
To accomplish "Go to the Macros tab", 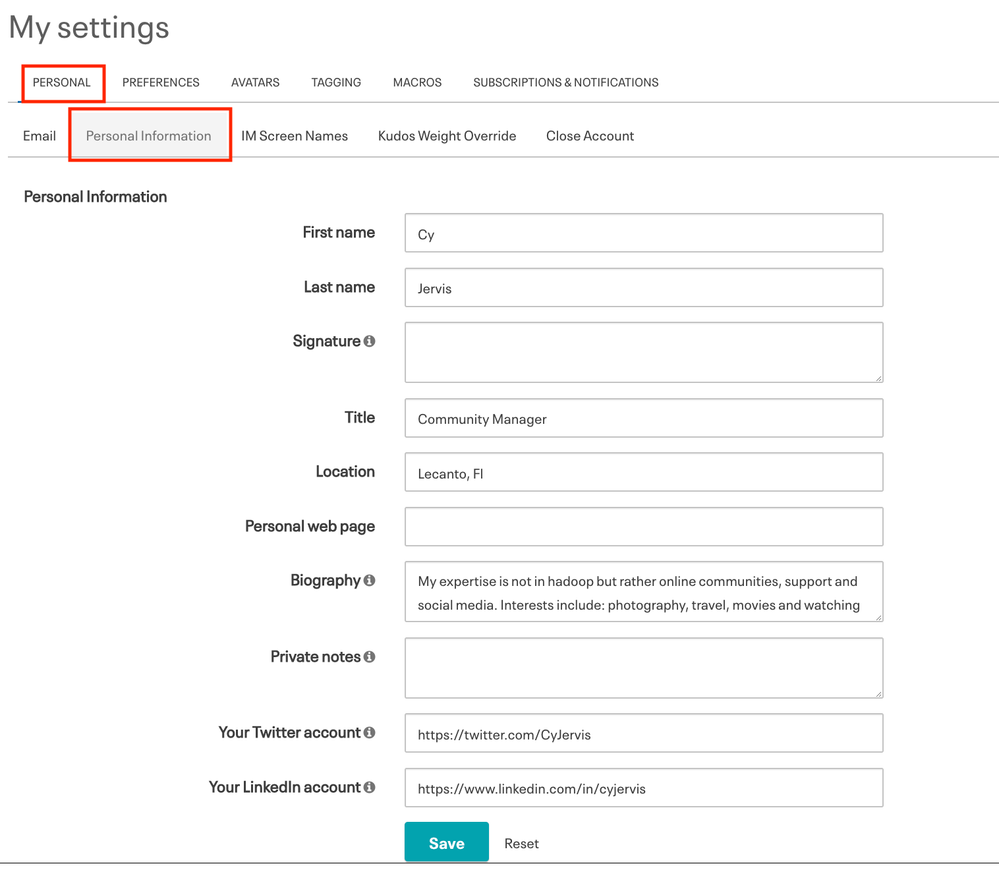I will click(417, 82).
